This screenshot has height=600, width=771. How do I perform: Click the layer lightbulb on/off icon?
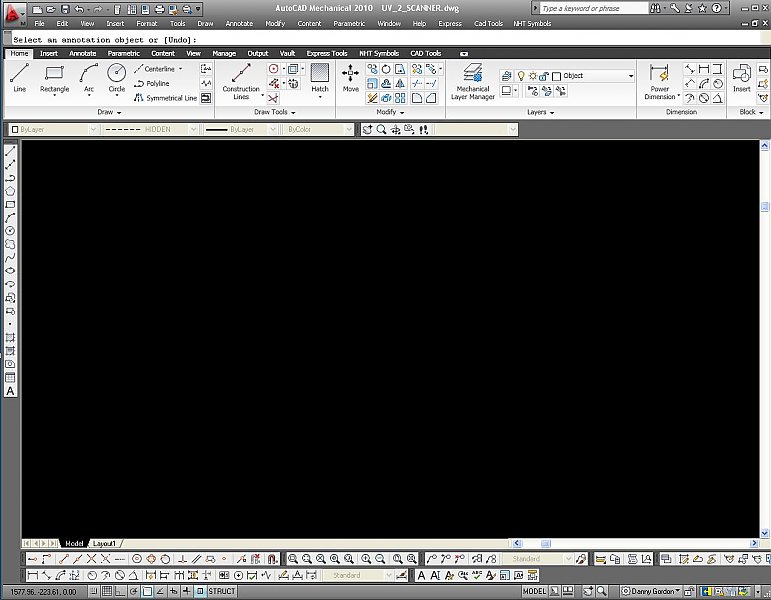[521, 76]
